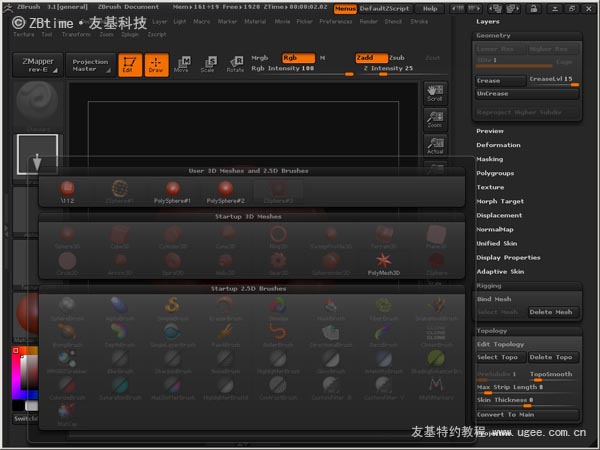
Task: Adjust the Rgb Intensity slider
Action: pos(302,70)
